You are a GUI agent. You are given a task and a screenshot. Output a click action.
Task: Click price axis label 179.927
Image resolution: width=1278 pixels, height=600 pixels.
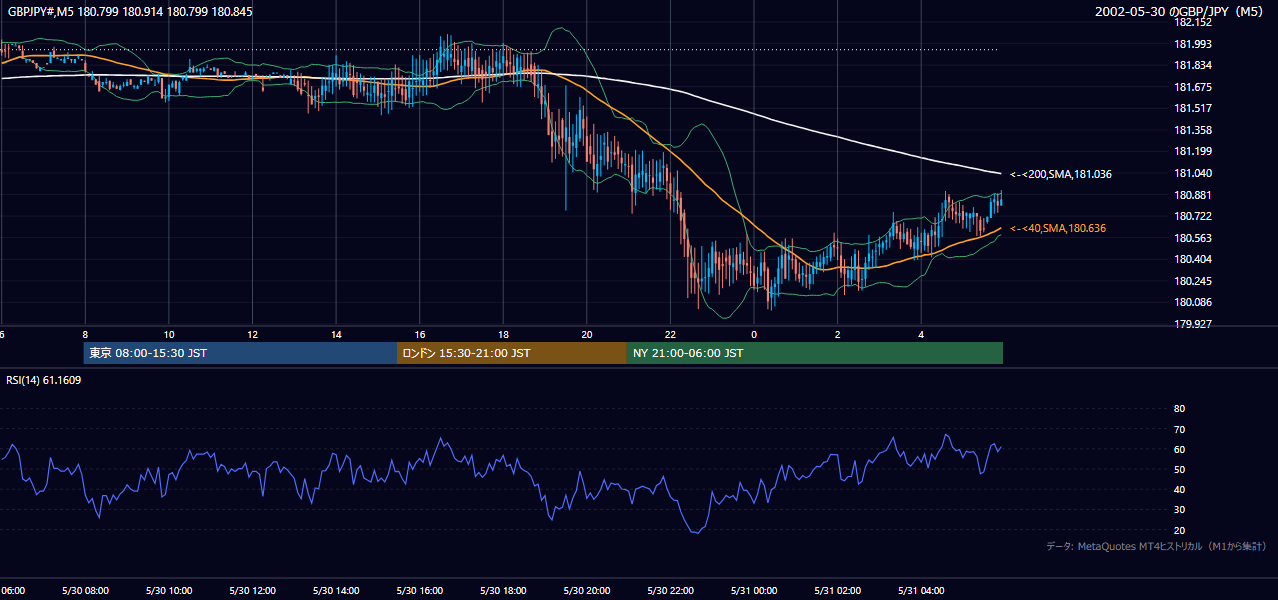tap(1193, 324)
